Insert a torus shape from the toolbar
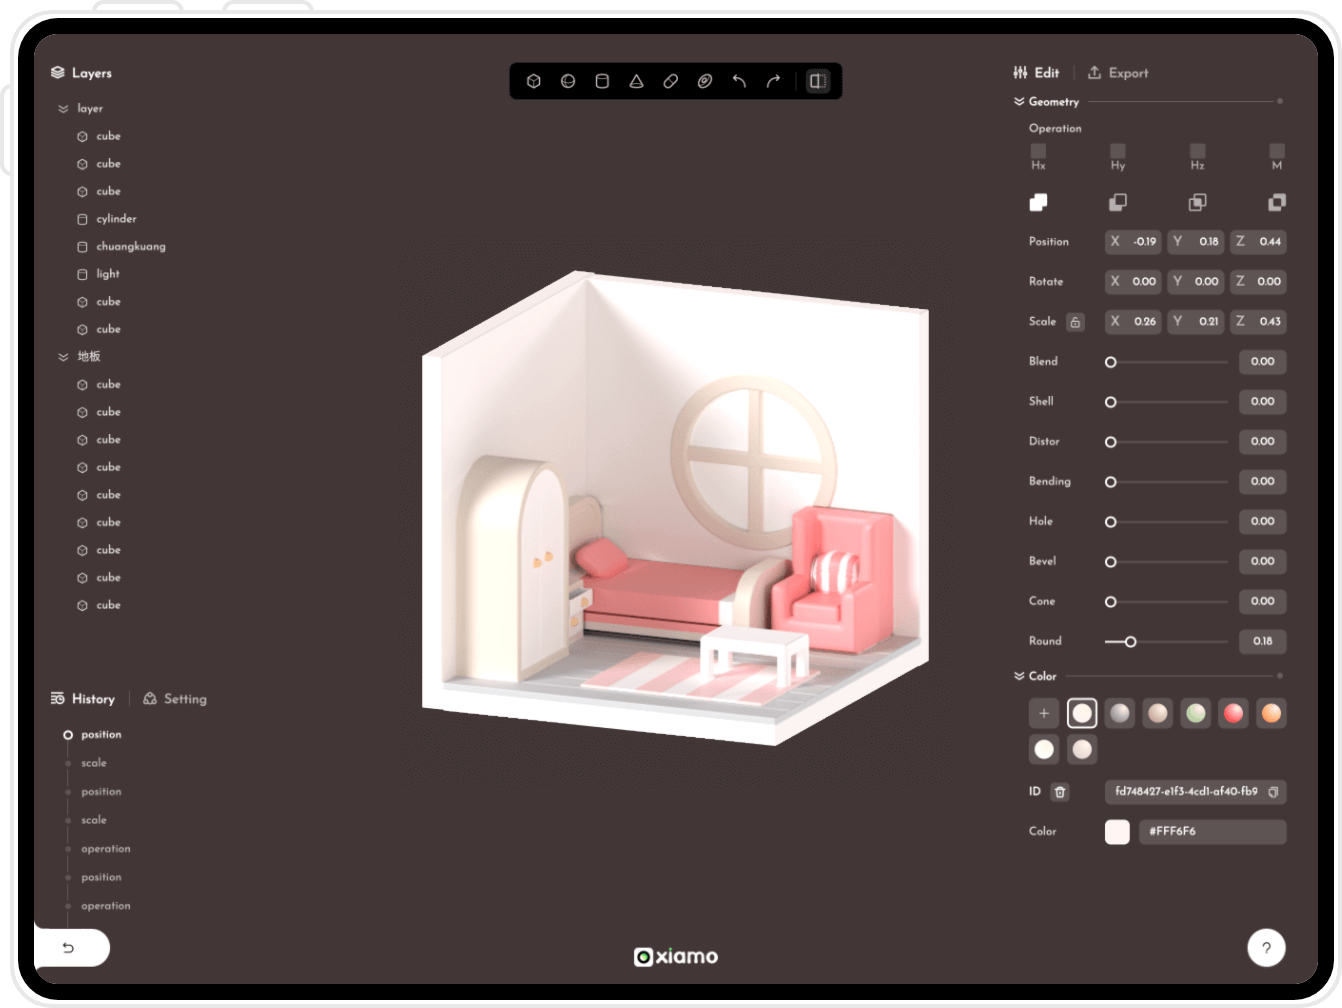The image size is (1342, 1008). coord(705,81)
